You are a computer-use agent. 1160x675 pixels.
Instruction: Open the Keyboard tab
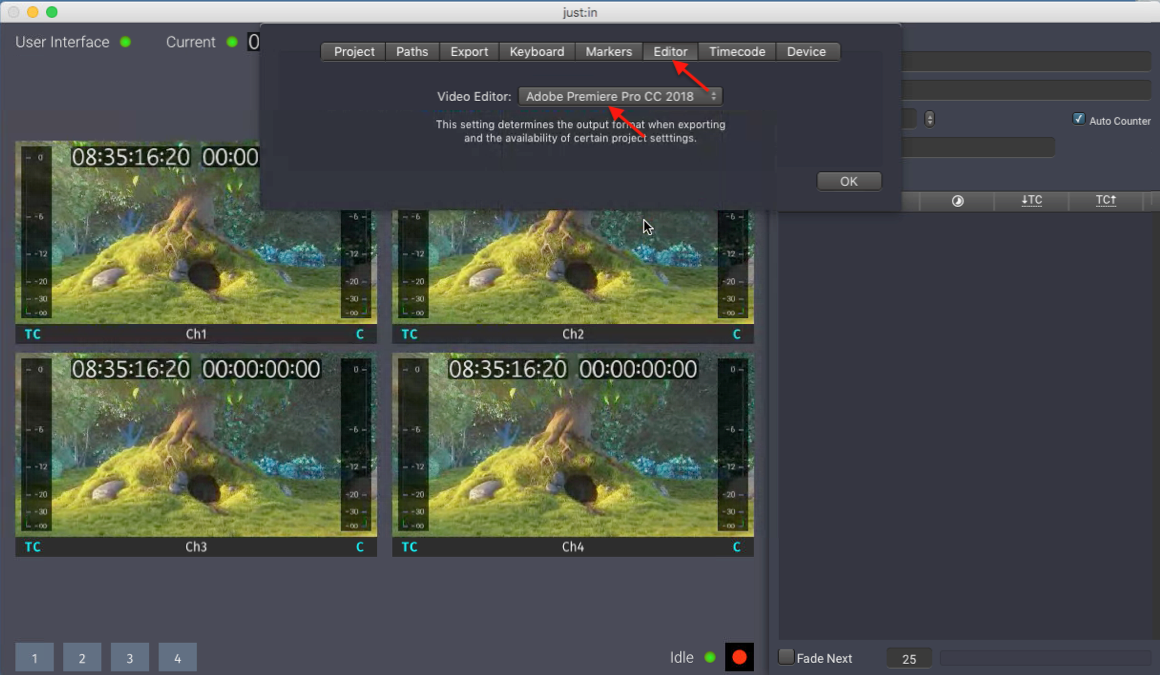(537, 52)
